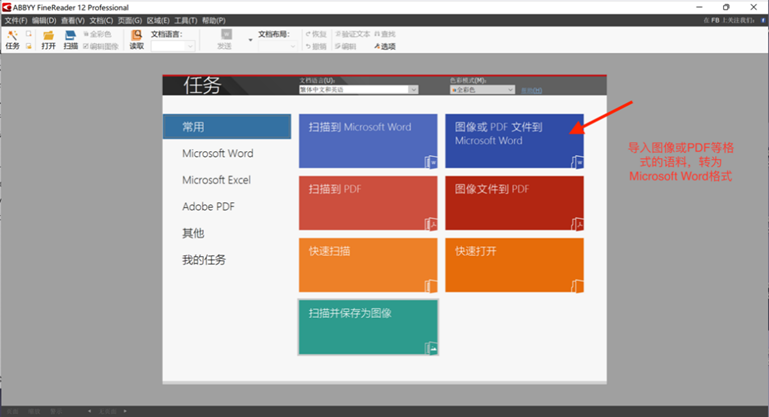769x417 pixels.
Task: Click the ABBYY FineReader logo in the title bar
Action: pyautogui.click(x=7, y=7)
